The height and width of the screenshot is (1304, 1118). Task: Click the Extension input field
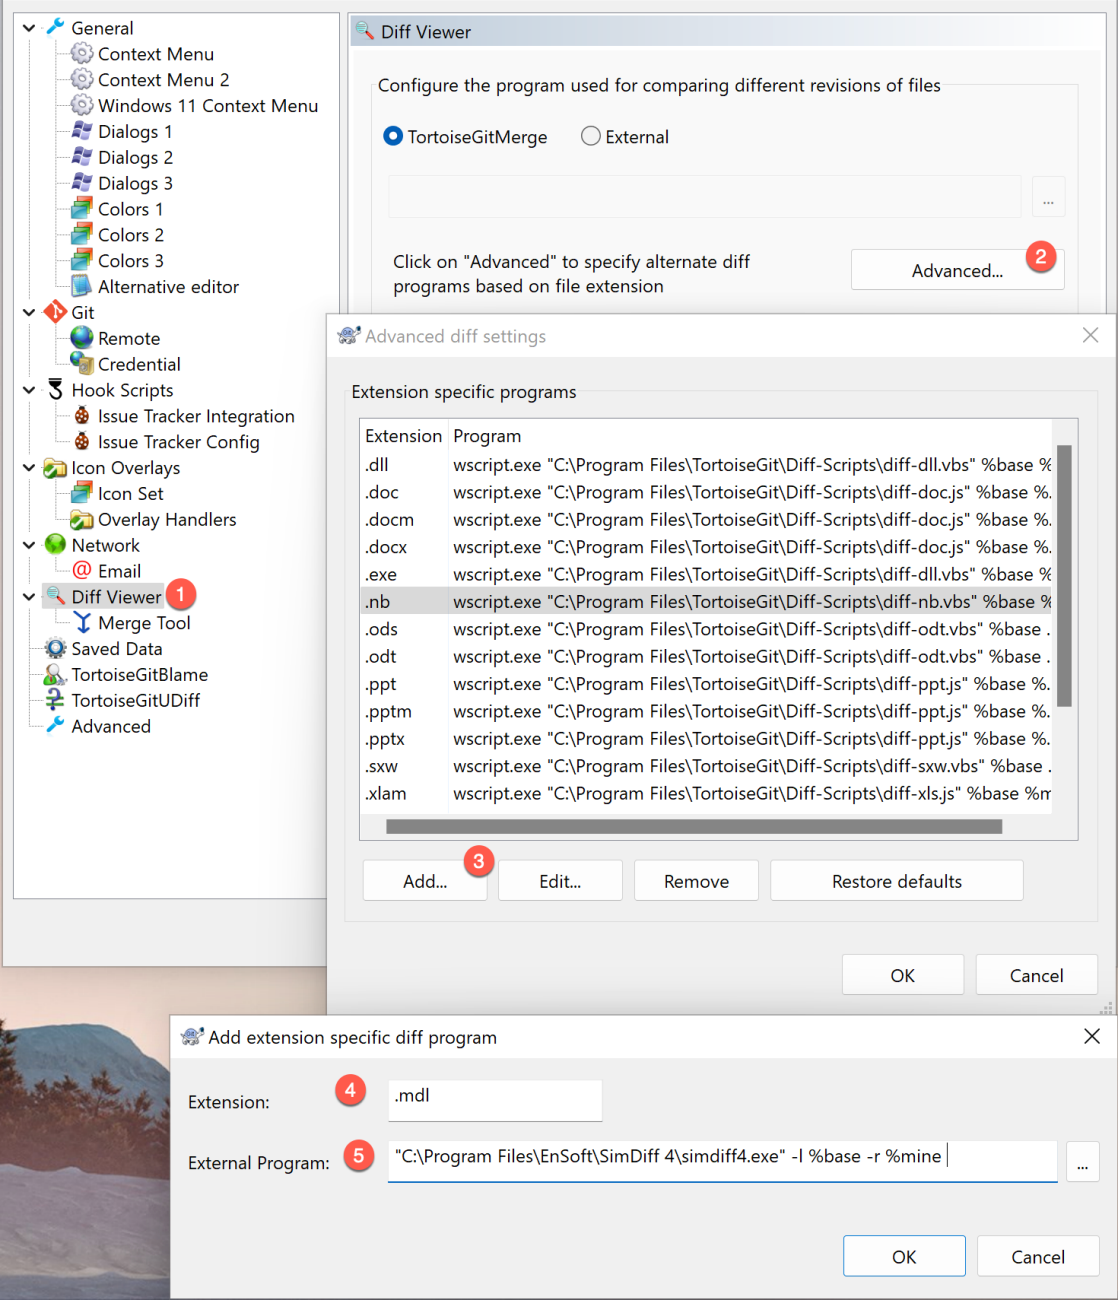(495, 1100)
